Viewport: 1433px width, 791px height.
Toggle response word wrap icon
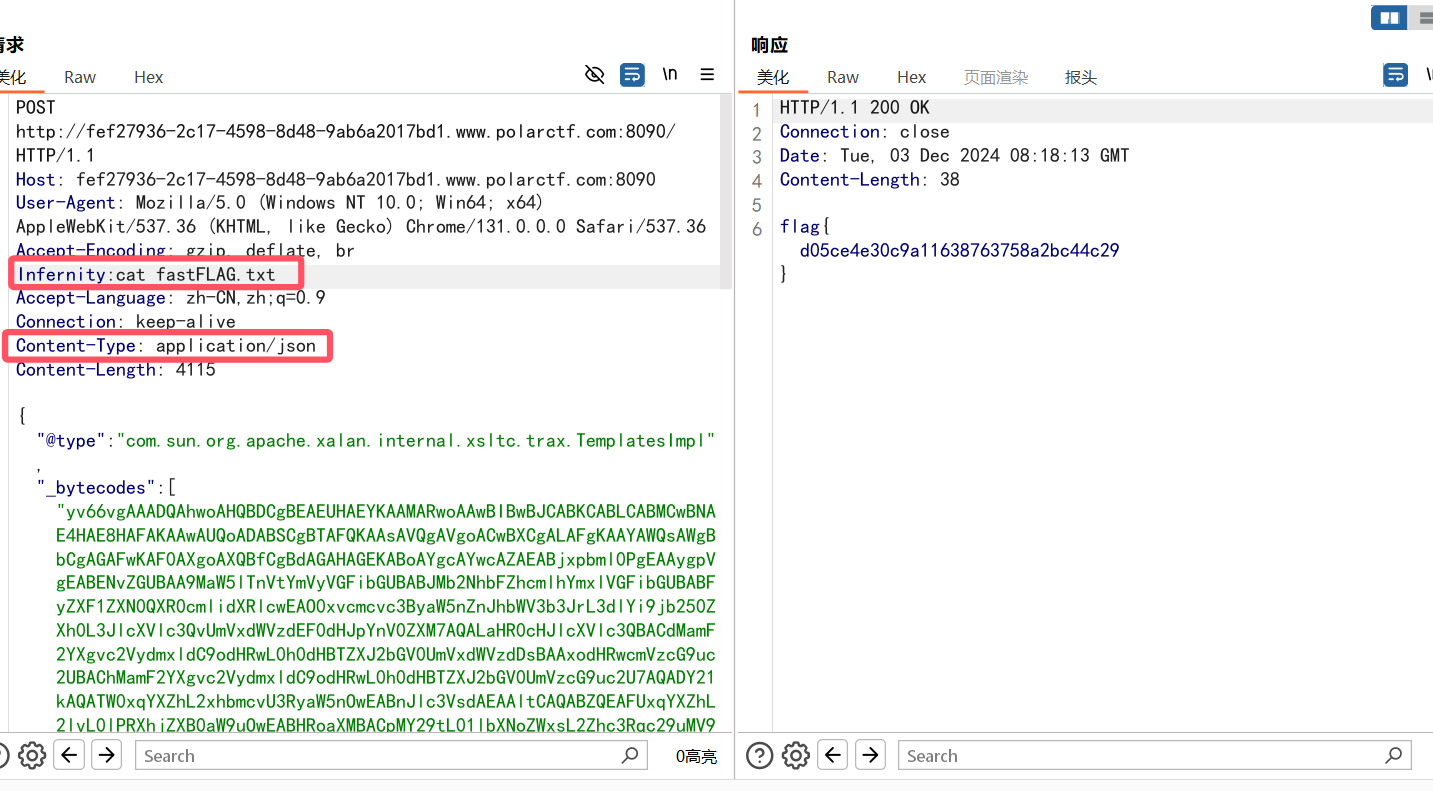tap(1395, 74)
